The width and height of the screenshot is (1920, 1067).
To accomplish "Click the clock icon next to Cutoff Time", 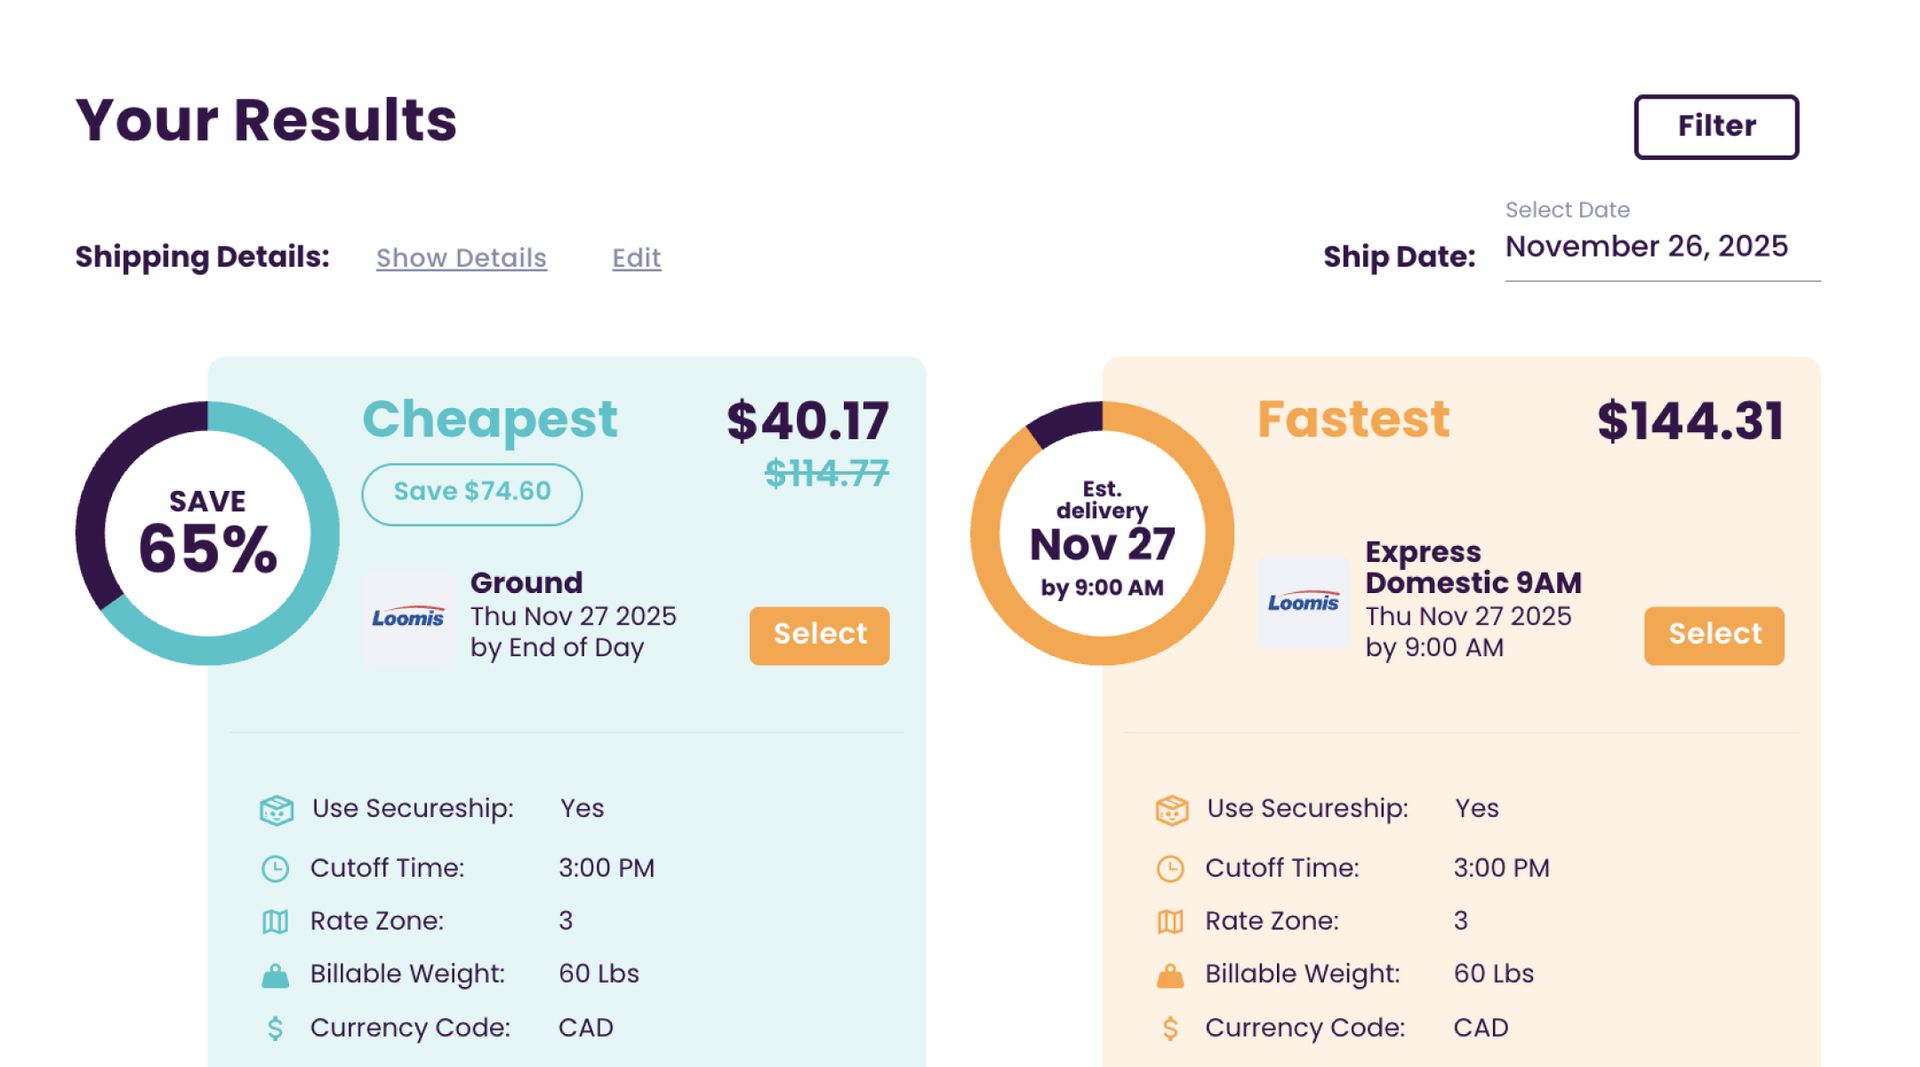I will 275,868.
